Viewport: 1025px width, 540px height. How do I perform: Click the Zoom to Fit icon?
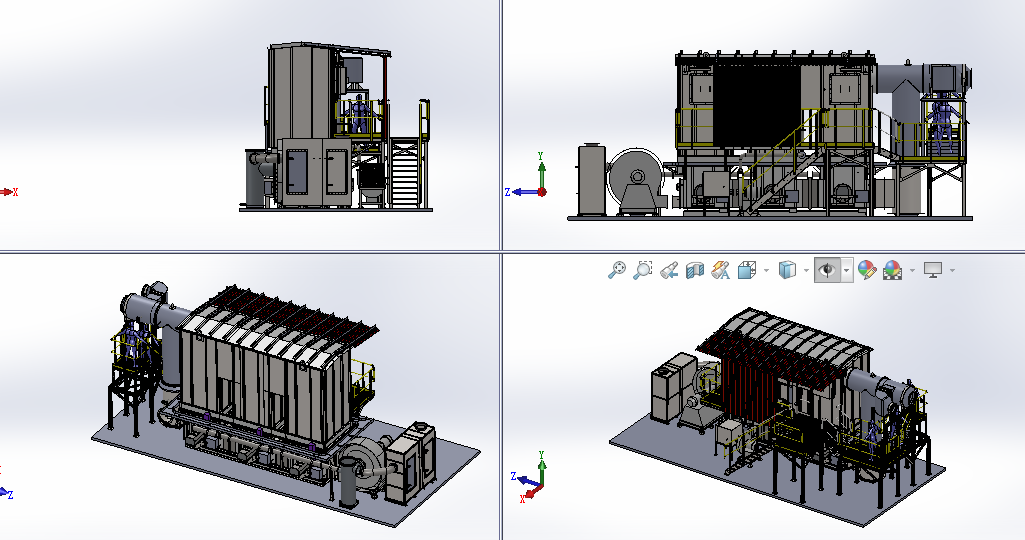(x=618, y=270)
